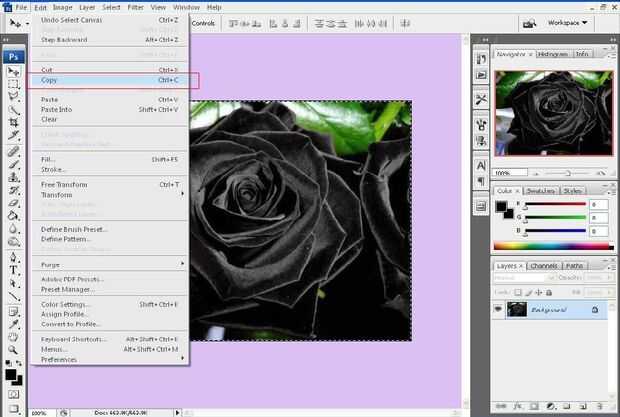Open the Go to Bridge icon
620x417 pixels.
529,24
